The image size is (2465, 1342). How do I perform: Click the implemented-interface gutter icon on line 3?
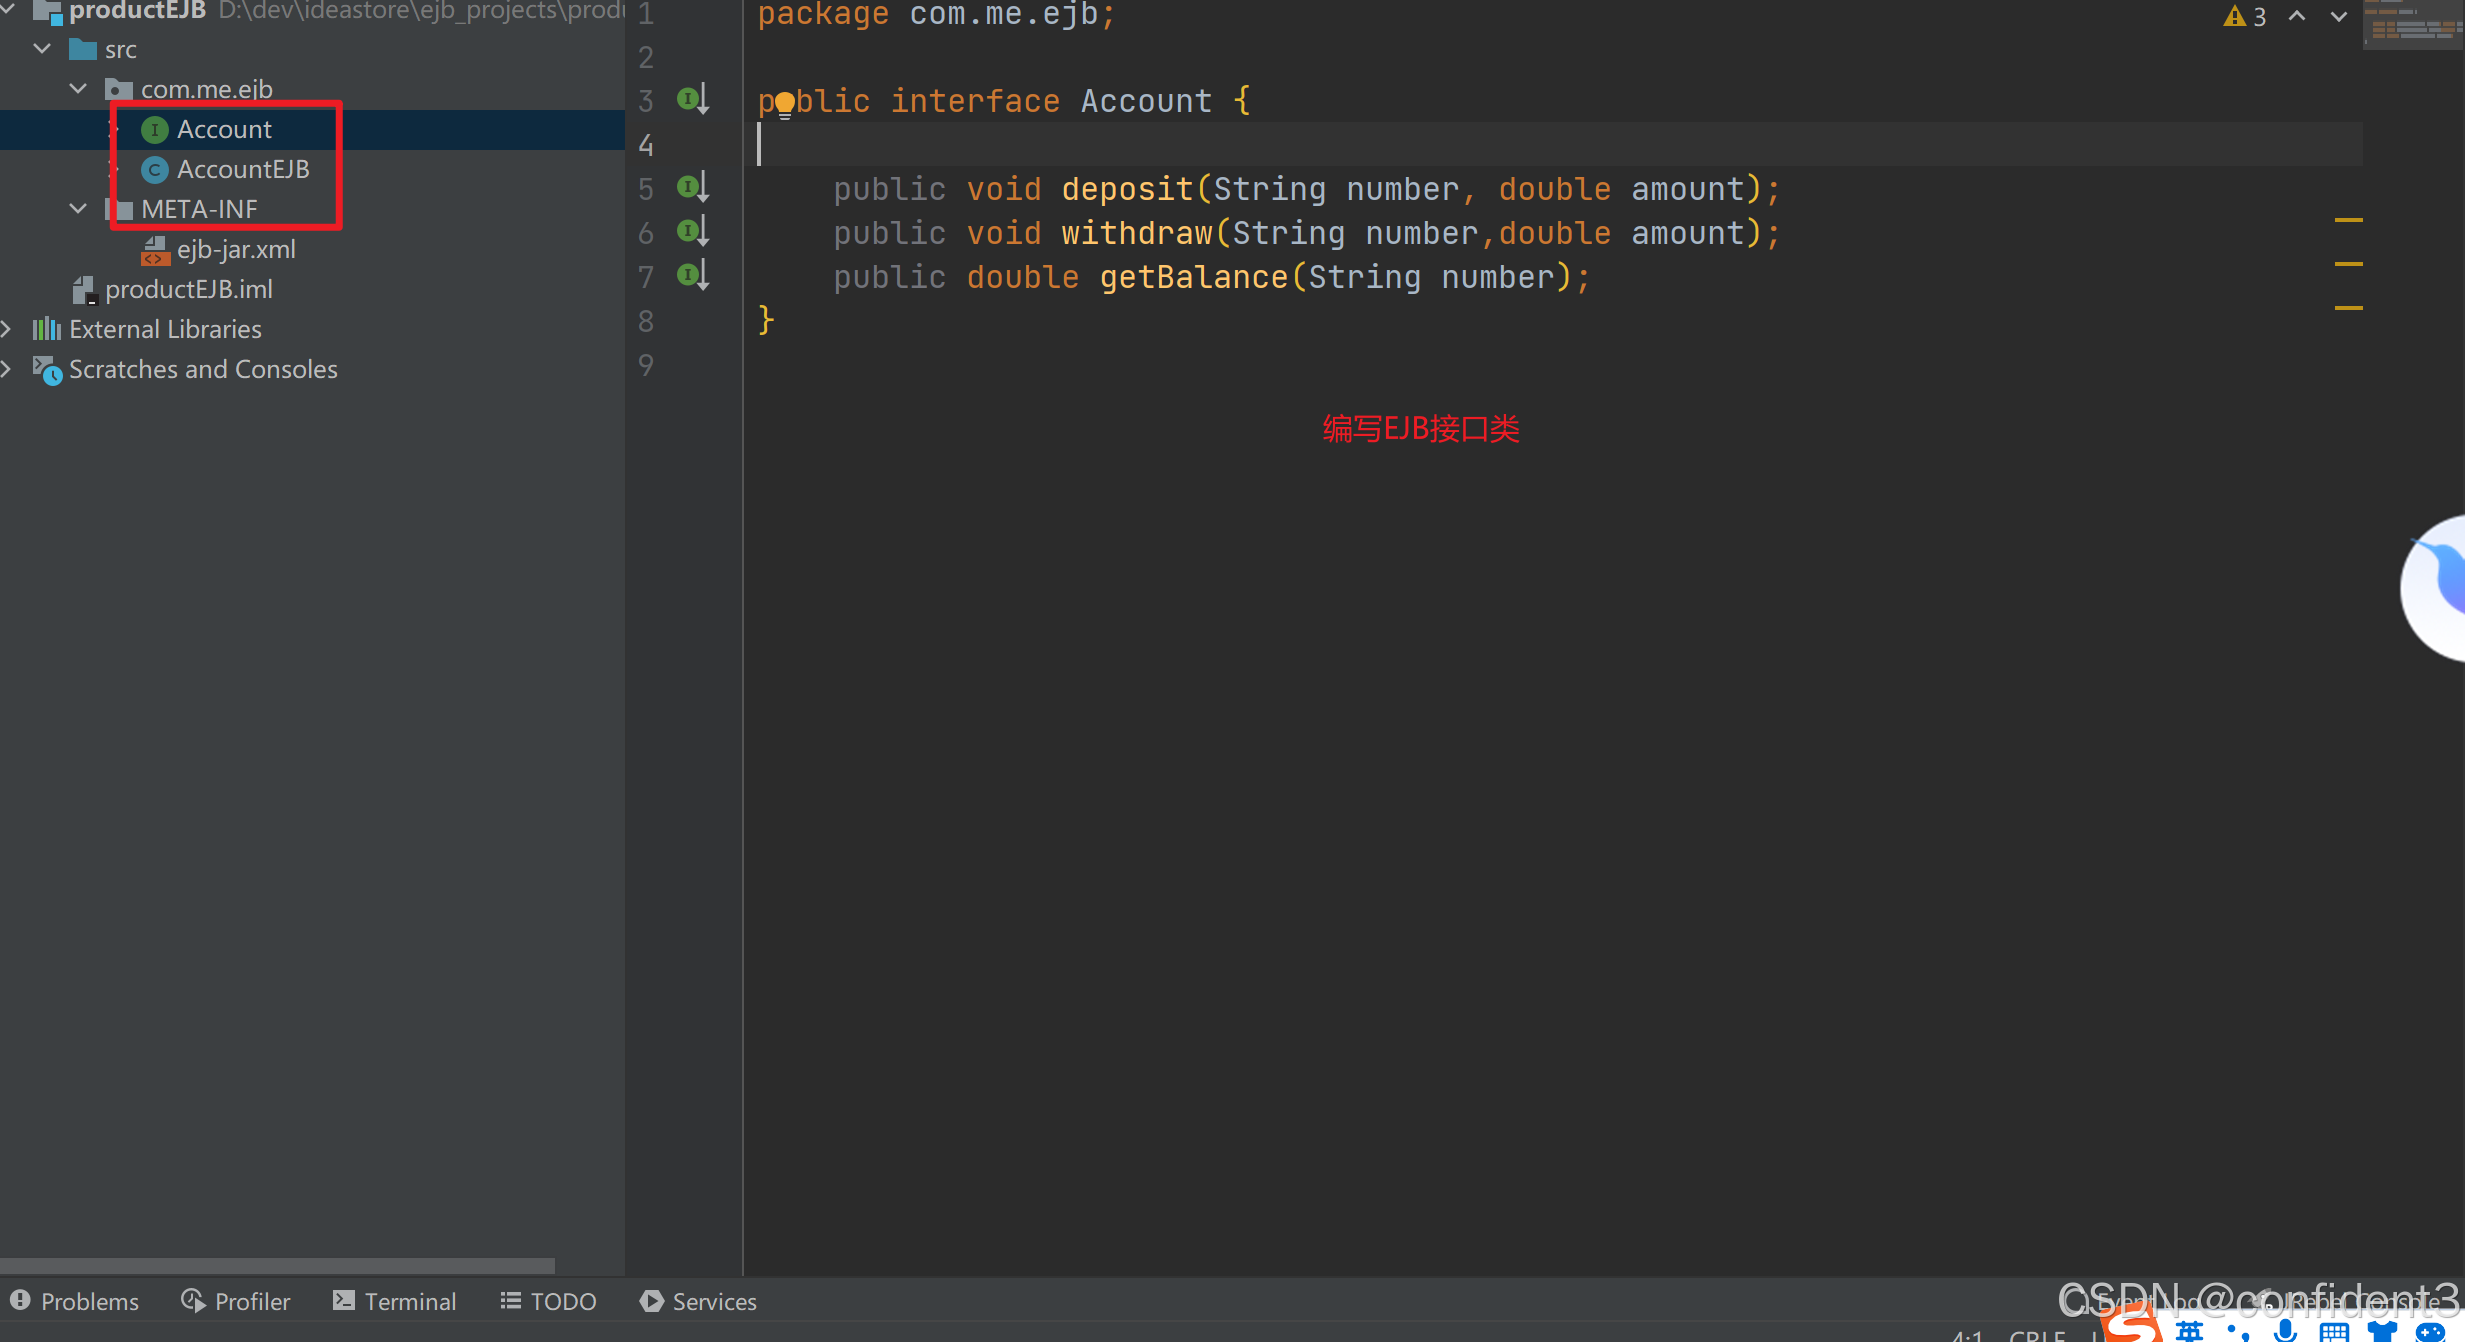(692, 99)
